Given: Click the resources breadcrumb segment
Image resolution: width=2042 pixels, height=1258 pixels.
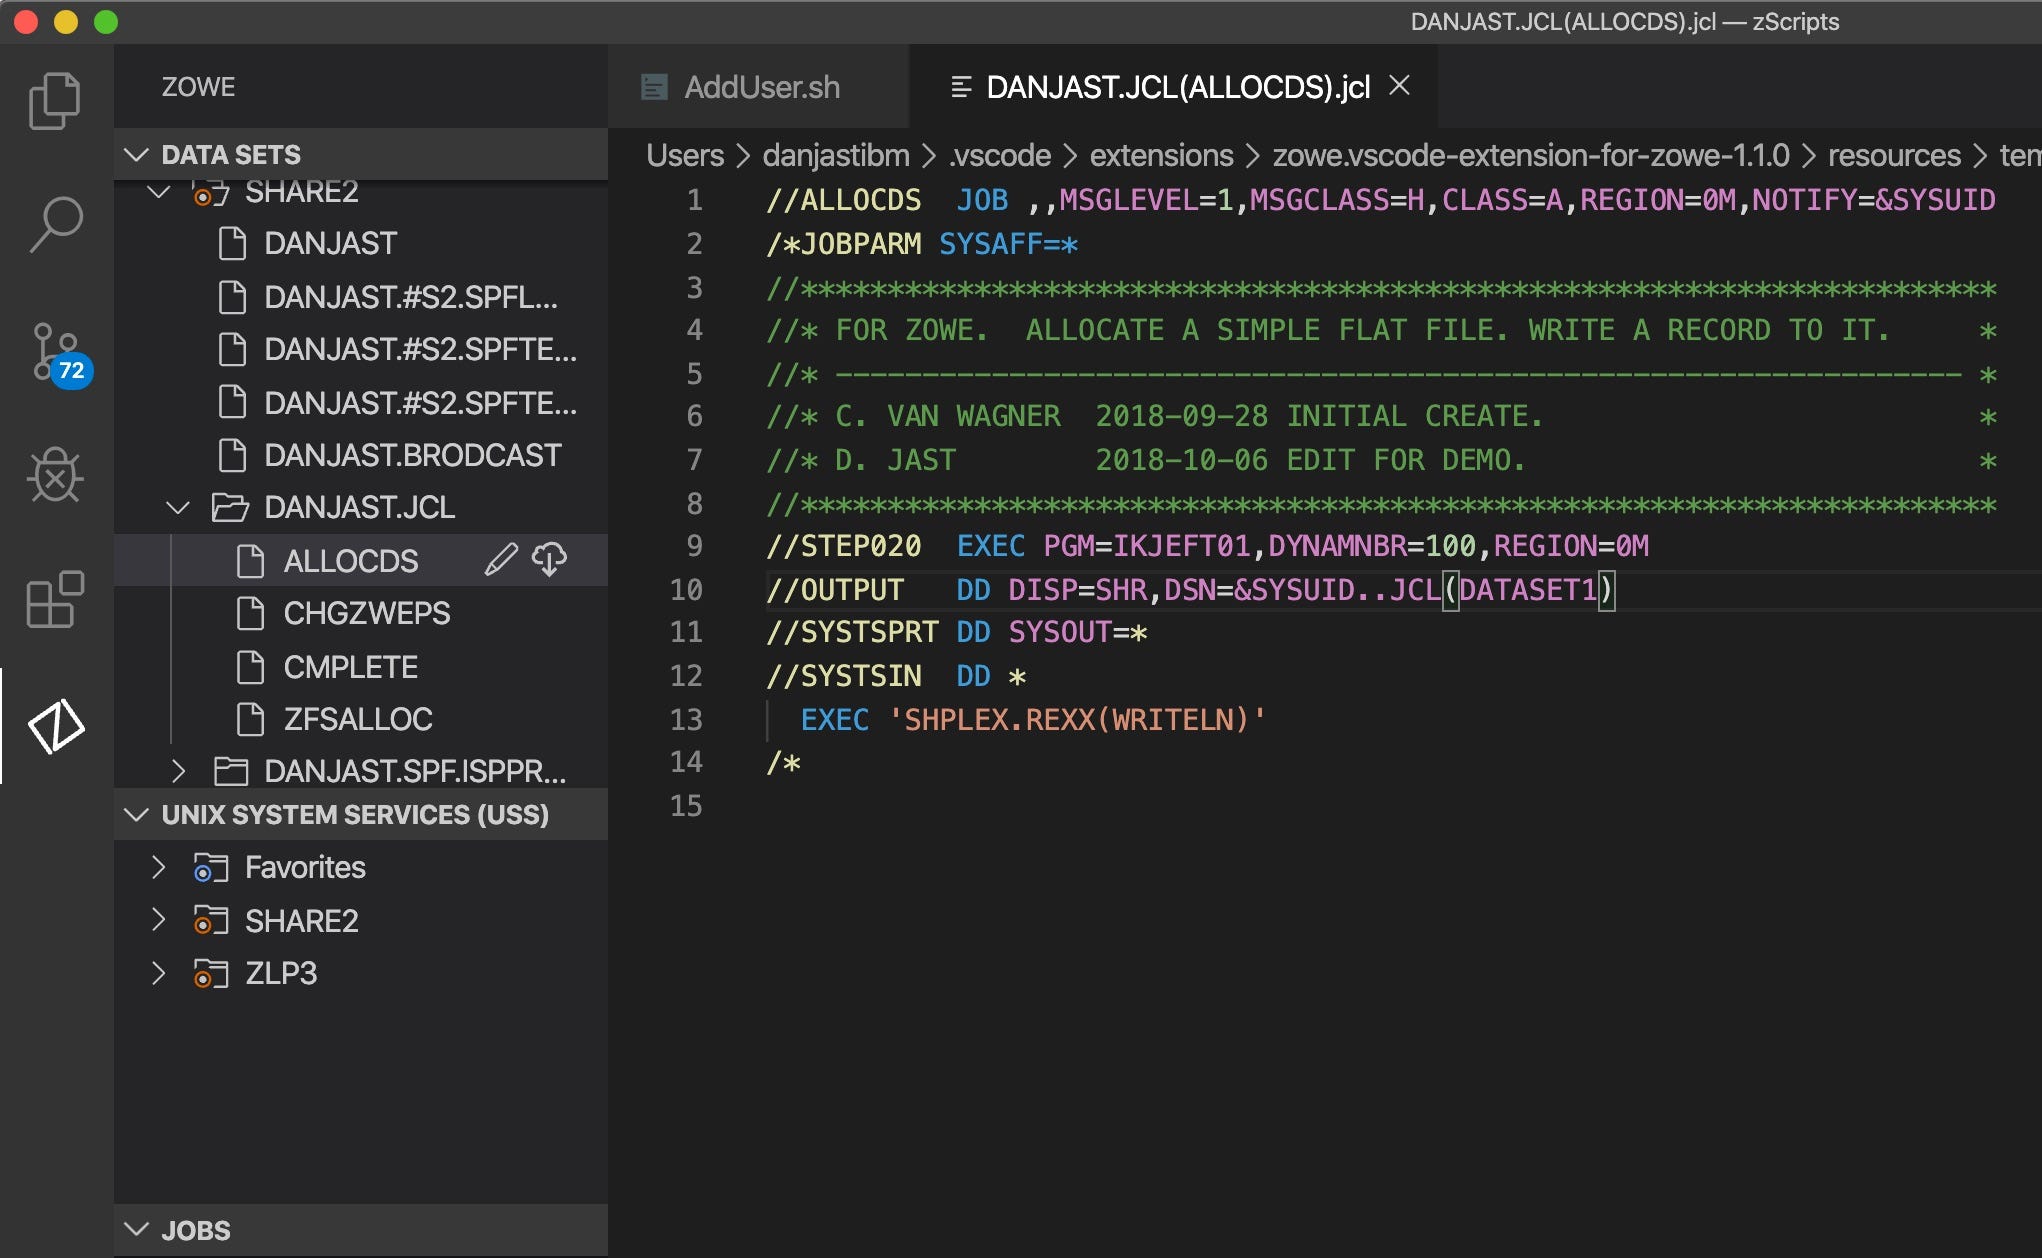Looking at the screenshot, I should tap(1893, 156).
